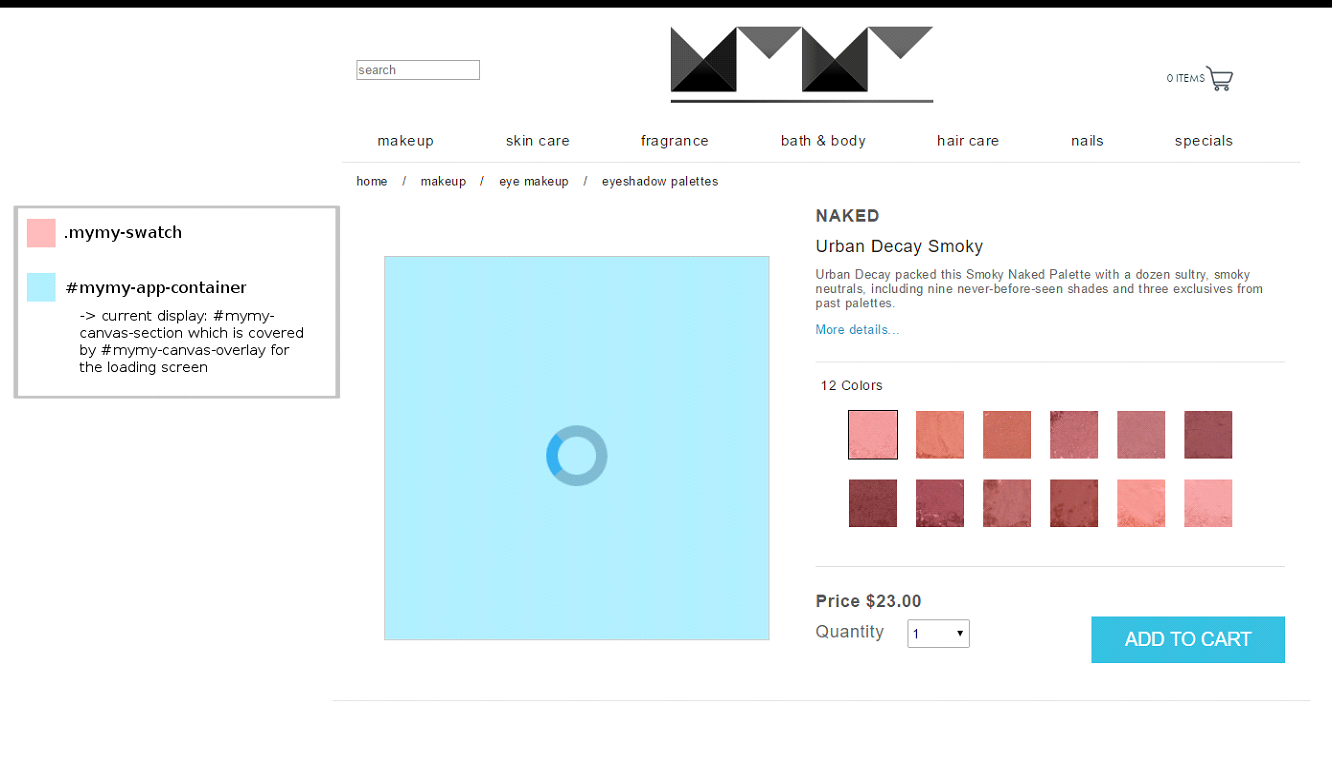Go to eye makeup breadcrumb
Screen dimensions: 1332x763
[x=534, y=181]
